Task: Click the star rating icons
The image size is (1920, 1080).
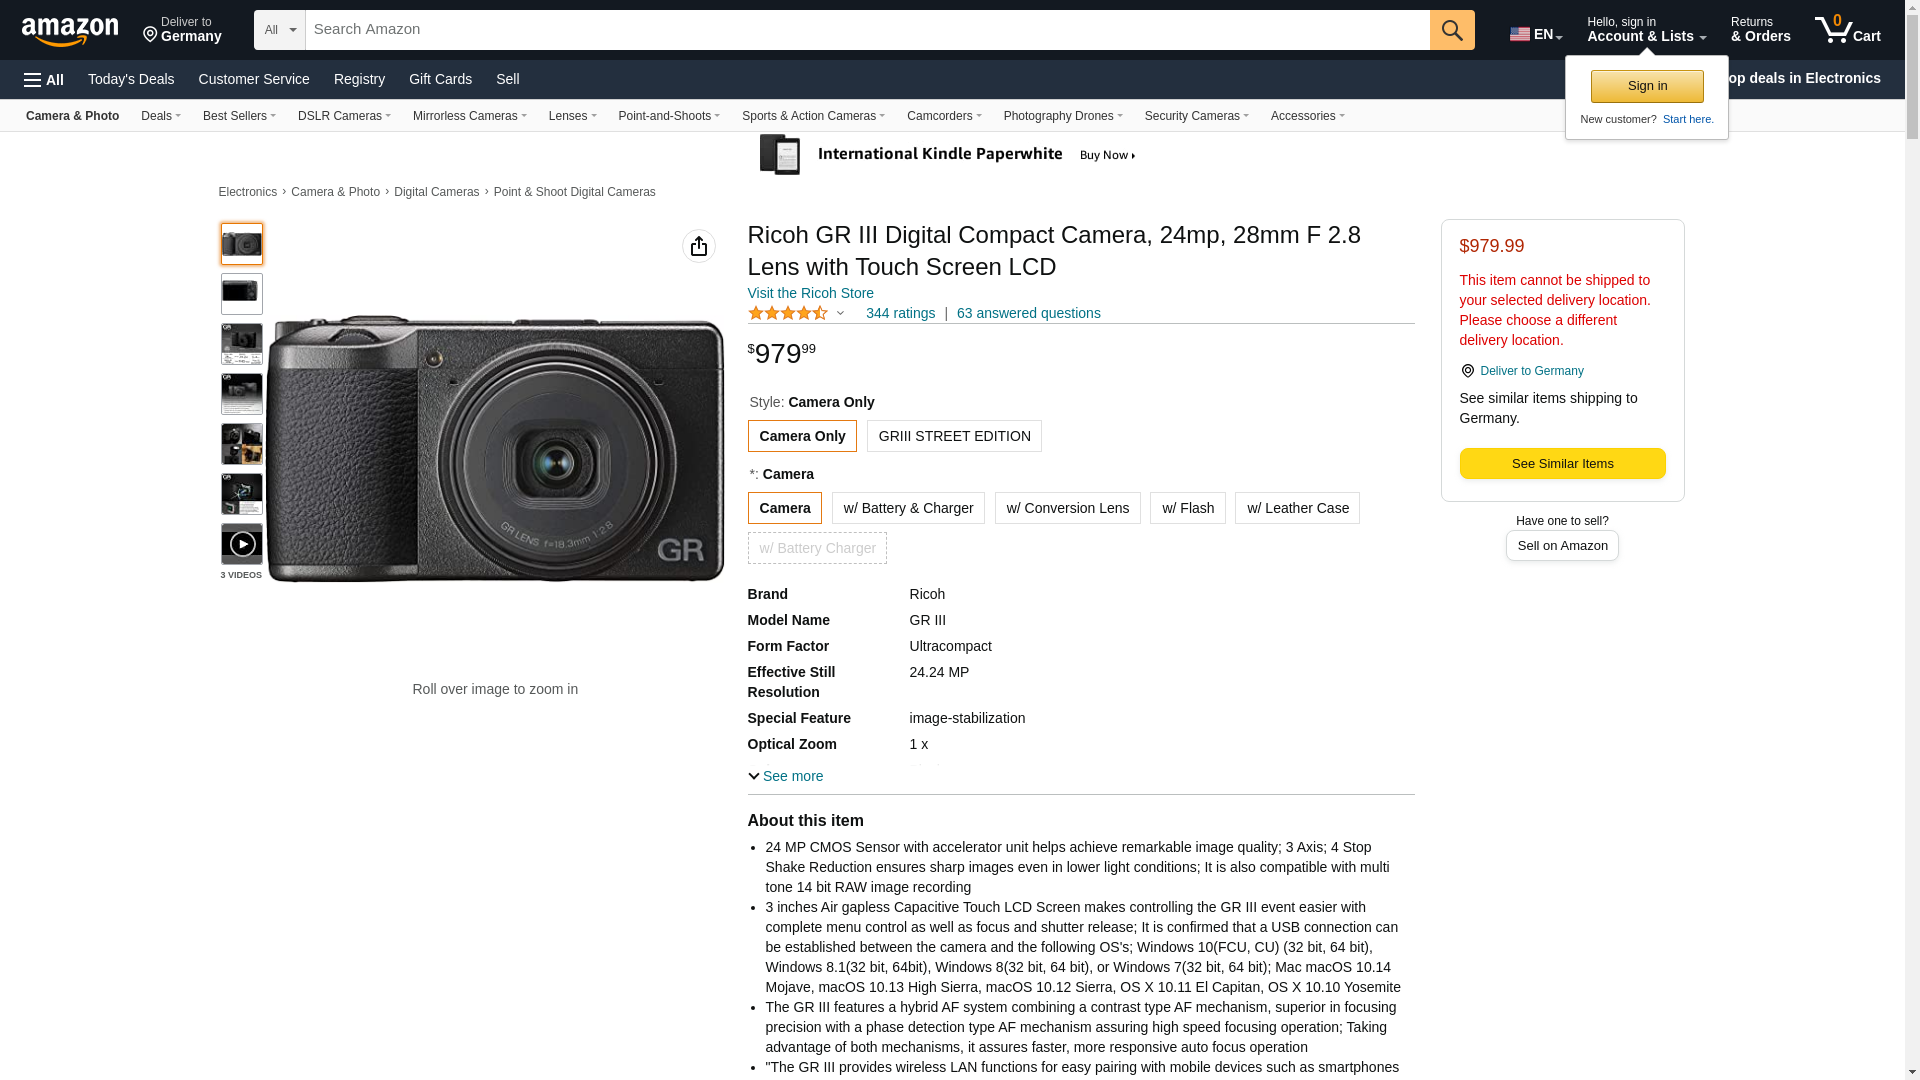Action: pos(788,313)
